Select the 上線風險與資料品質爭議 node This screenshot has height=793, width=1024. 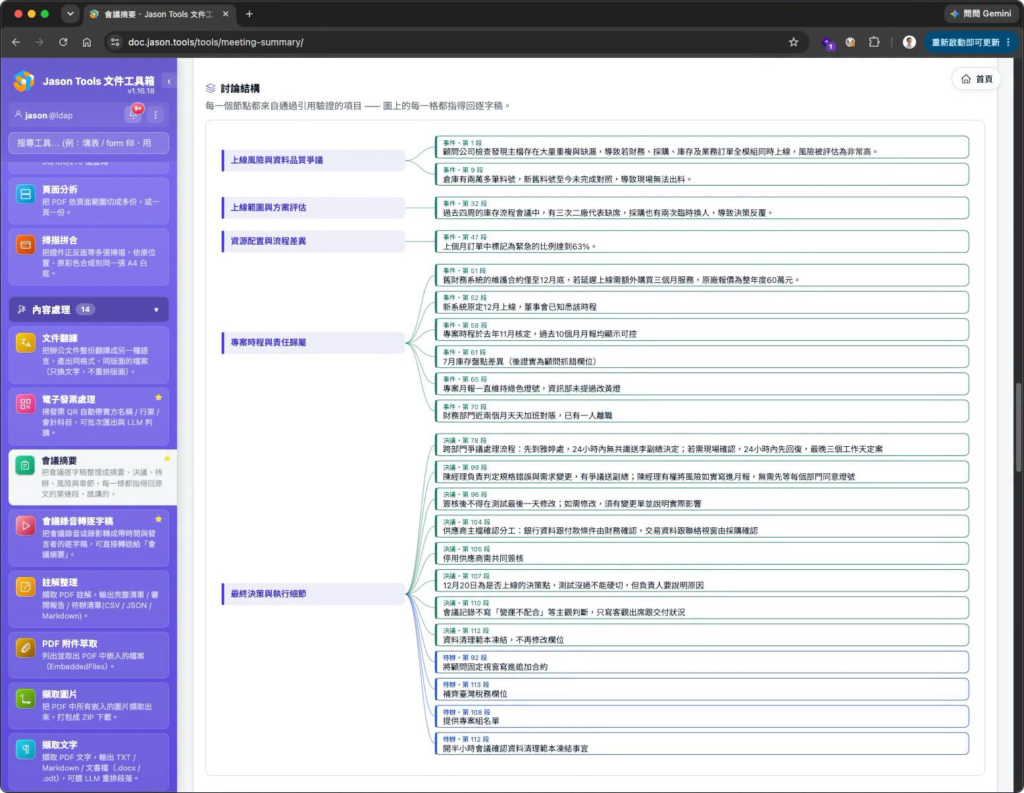coord(313,160)
